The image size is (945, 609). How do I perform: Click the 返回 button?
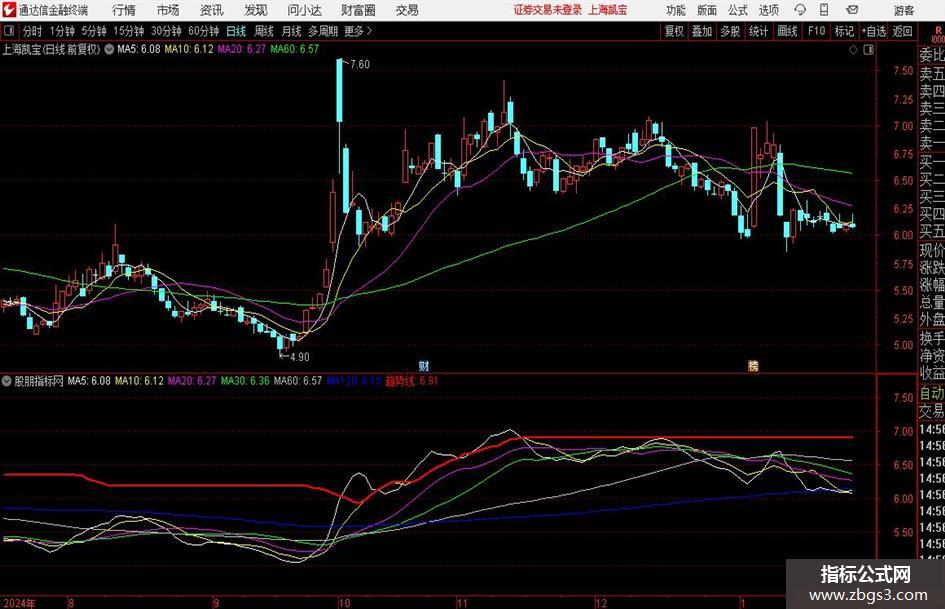click(902, 31)
